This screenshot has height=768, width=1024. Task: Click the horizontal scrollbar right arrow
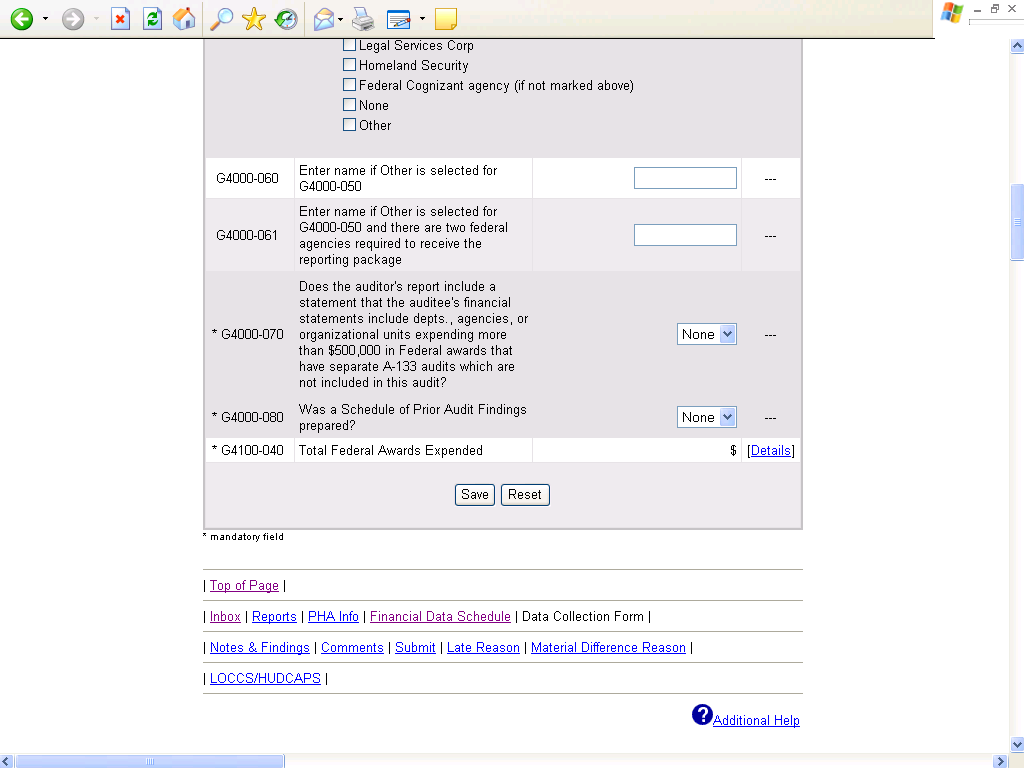1000,761
